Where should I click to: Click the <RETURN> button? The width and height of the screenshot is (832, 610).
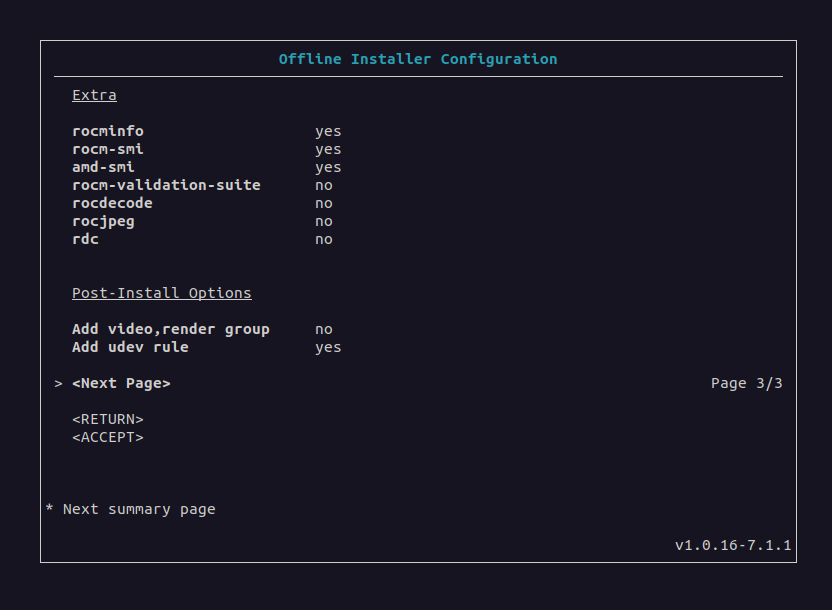pyautogui.click(x=108, y=419)
